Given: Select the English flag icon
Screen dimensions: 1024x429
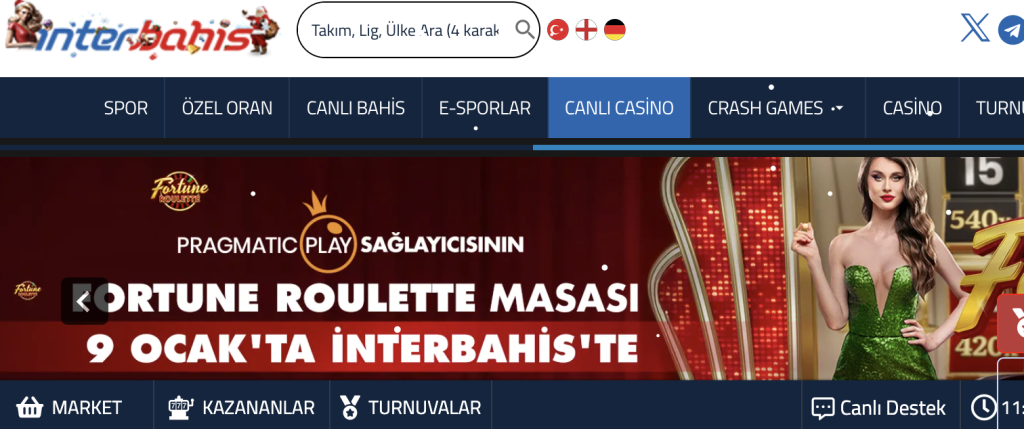Looking at the screenshot, I should click(x=586, y=30).
